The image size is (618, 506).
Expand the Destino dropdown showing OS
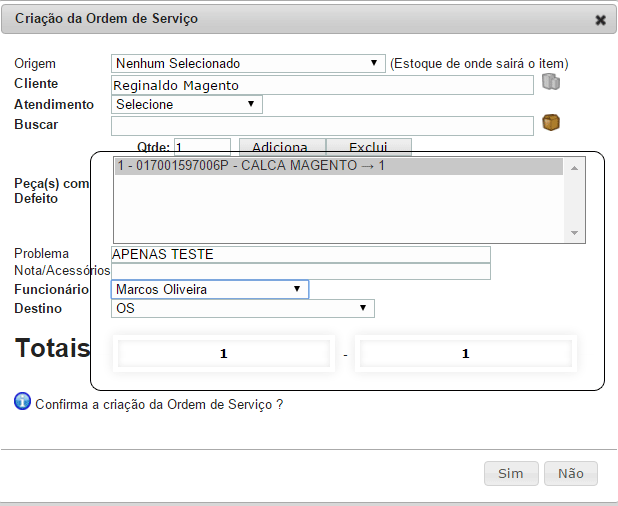[243, 308]
